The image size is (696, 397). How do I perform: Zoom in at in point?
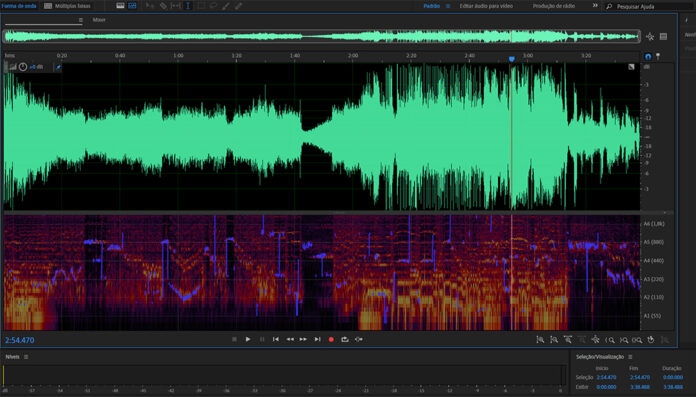pos(610,340)
